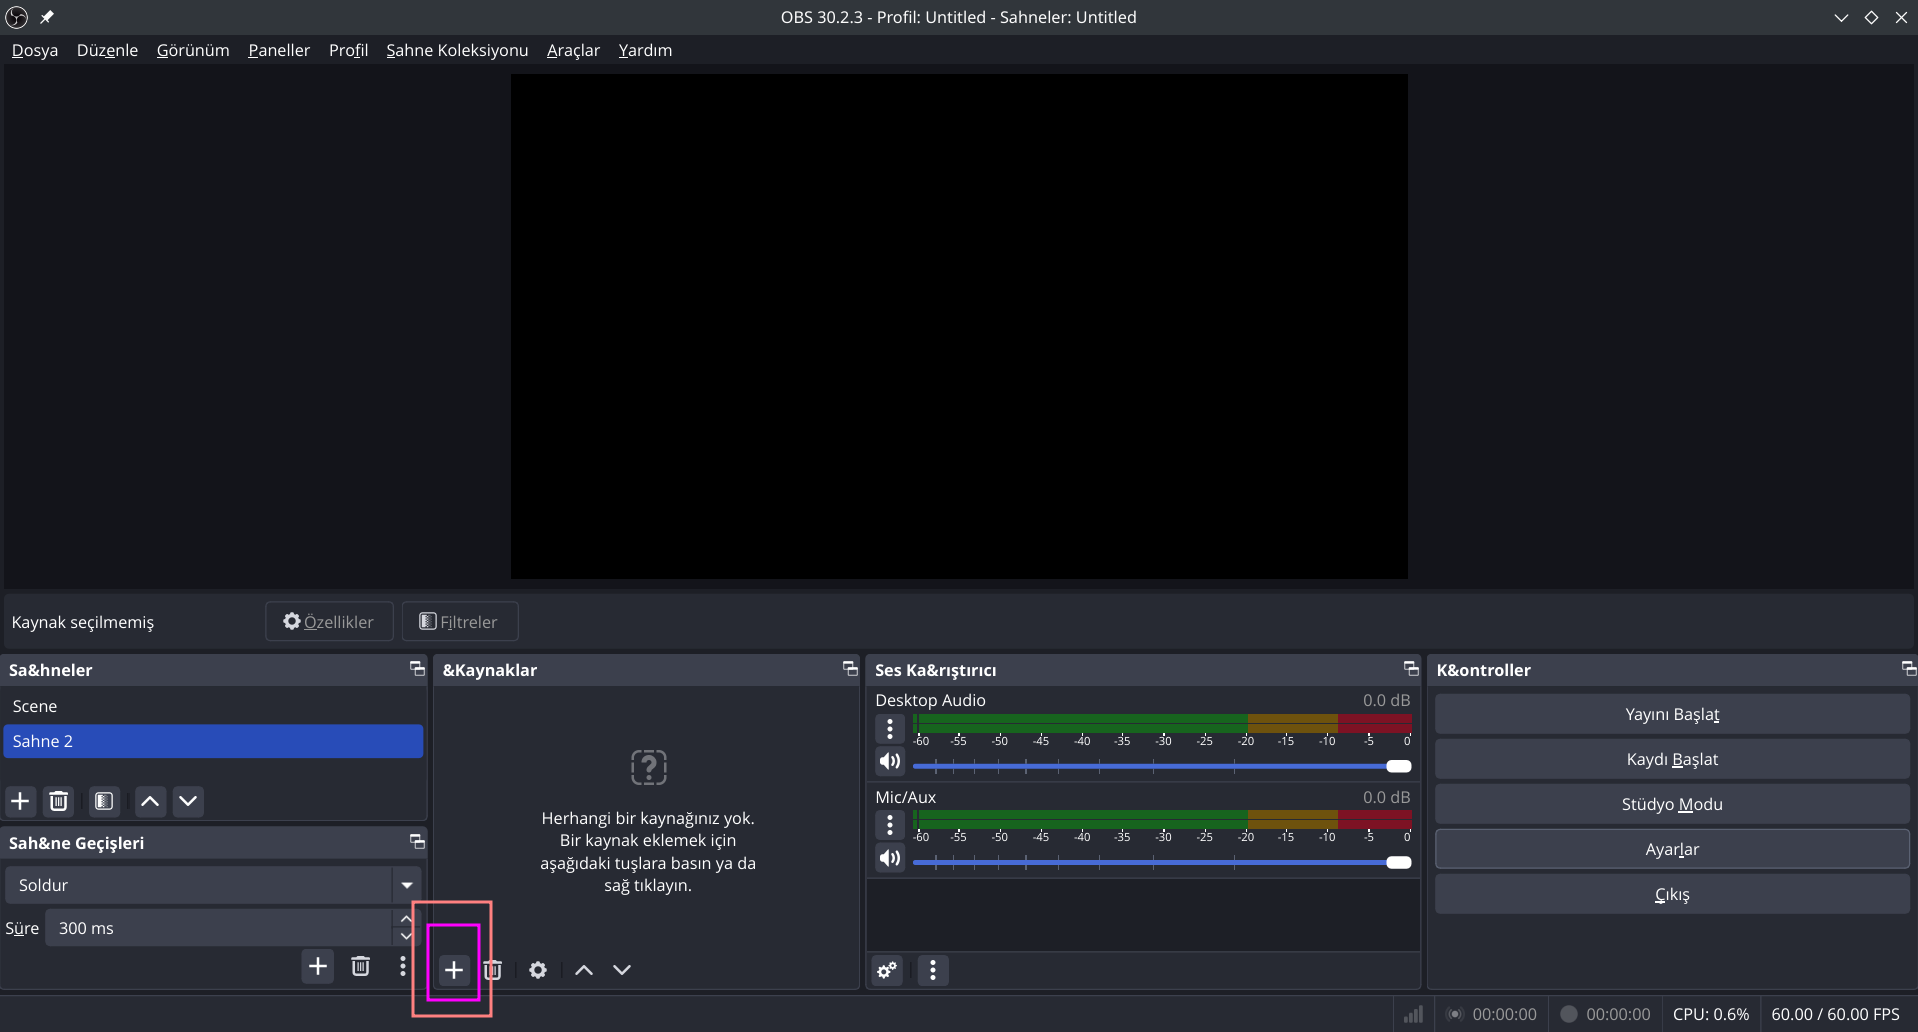1918x1032 pixels.
Task: Click the 300 ms duration field
Action: (218, 928)
